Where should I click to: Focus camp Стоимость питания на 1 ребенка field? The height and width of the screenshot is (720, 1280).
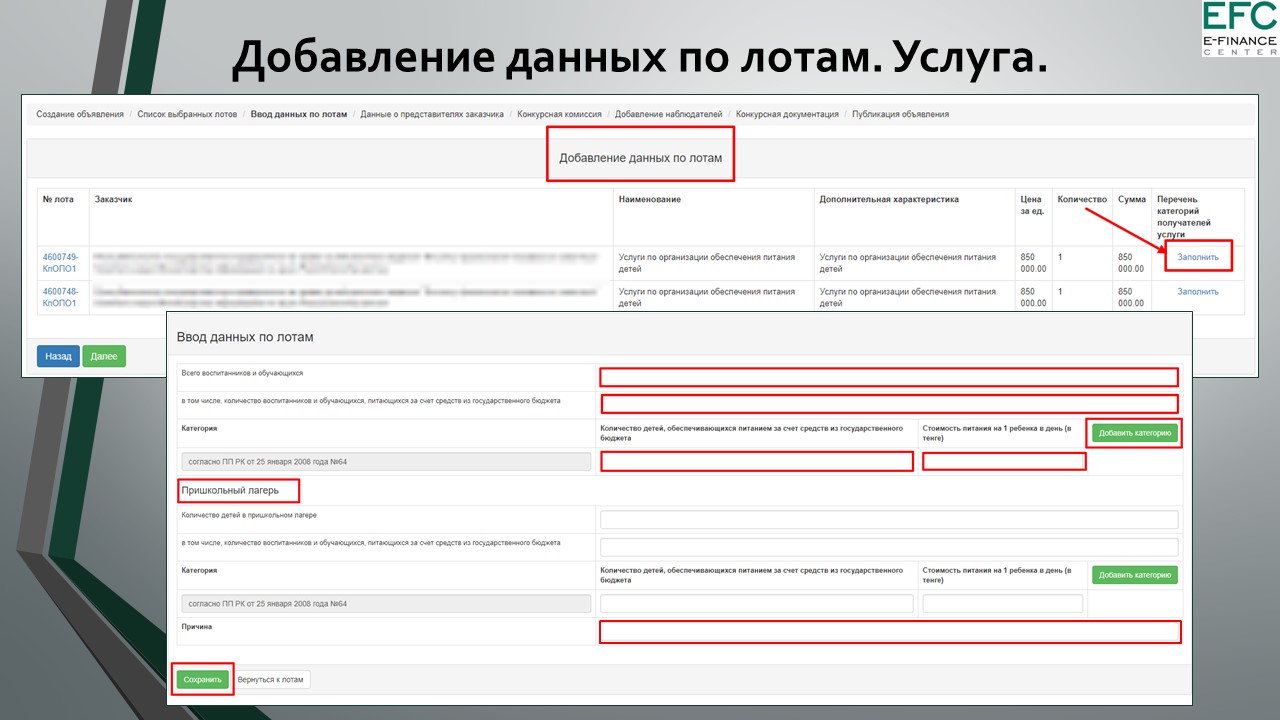coord(1003,604)
